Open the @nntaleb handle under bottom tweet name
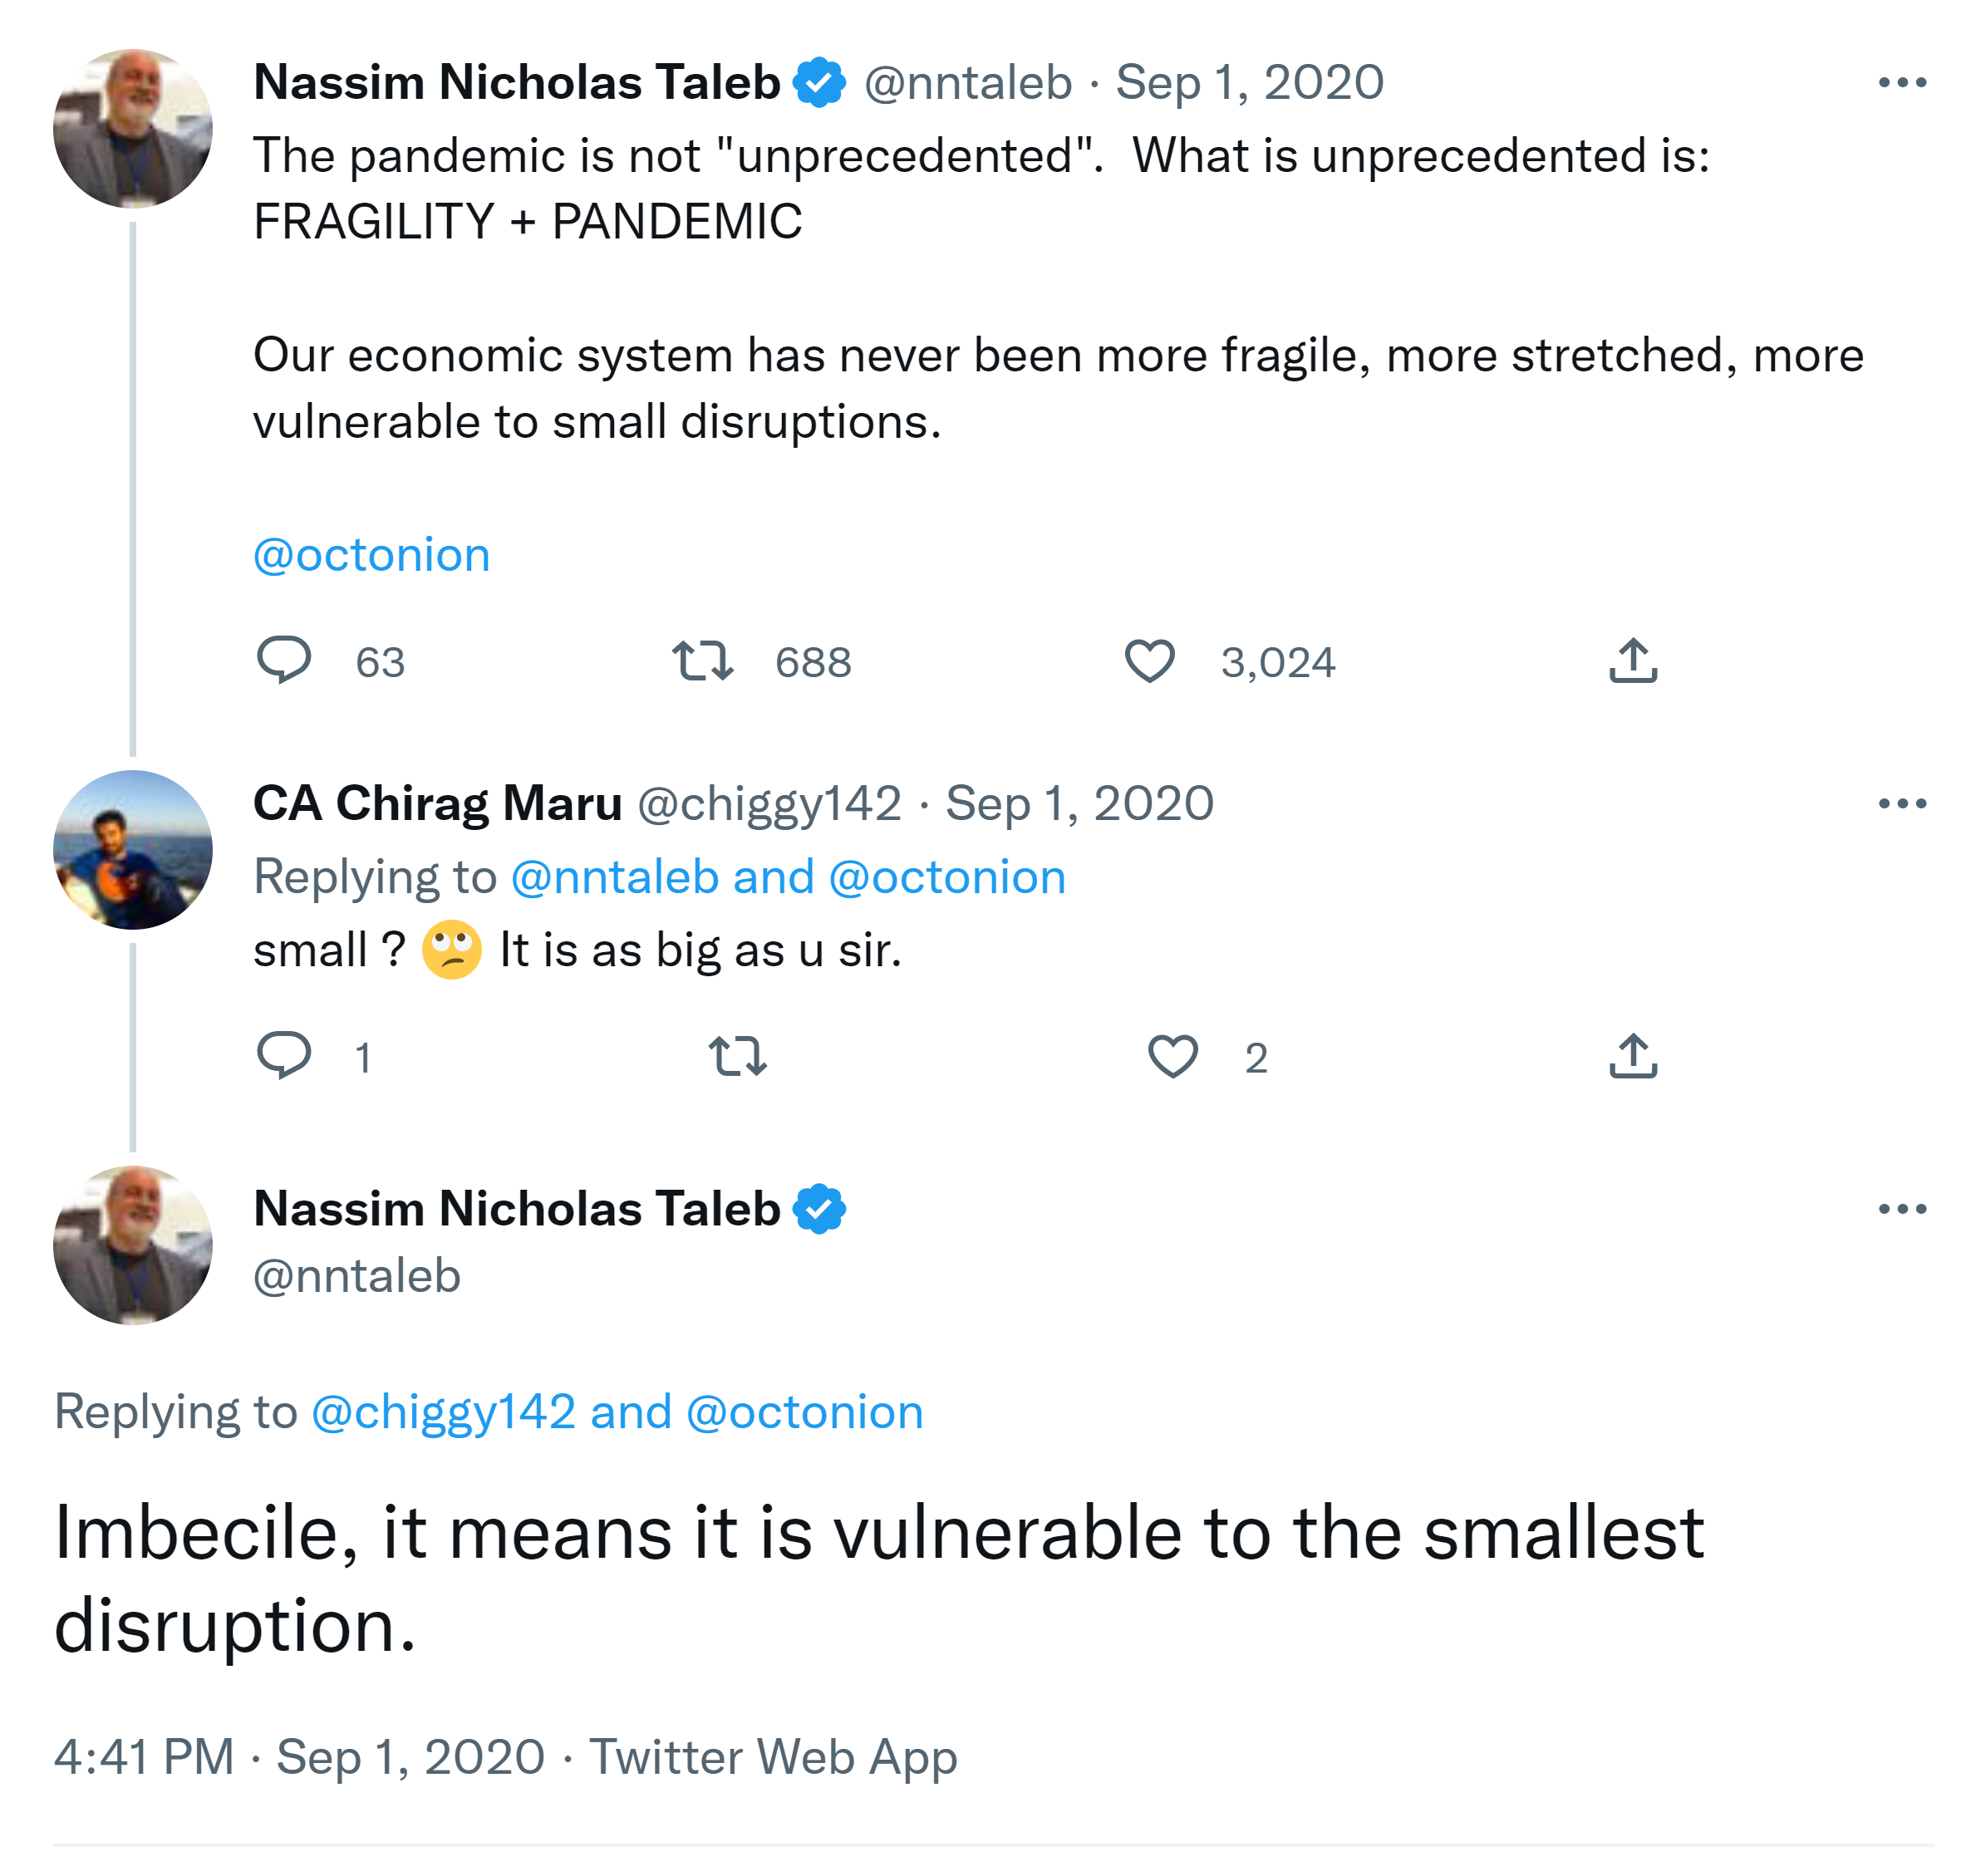 pyautogui.click(x=356, y=1276)
